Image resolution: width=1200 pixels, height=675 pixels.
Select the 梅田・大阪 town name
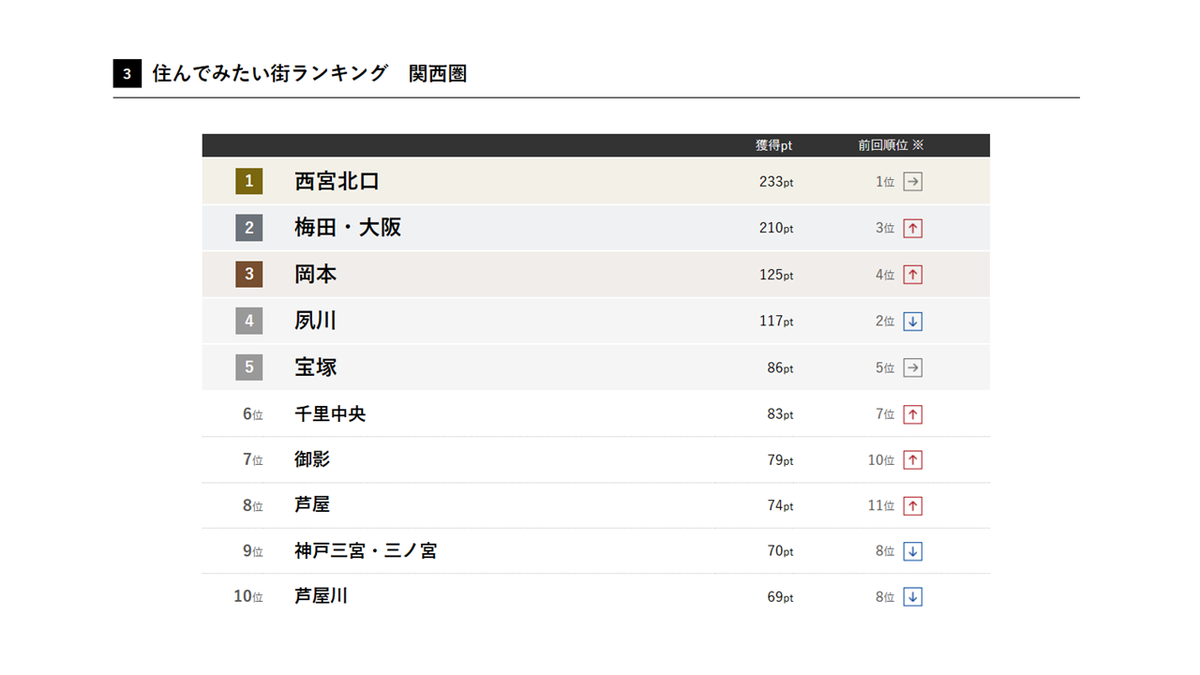(348, 228)
